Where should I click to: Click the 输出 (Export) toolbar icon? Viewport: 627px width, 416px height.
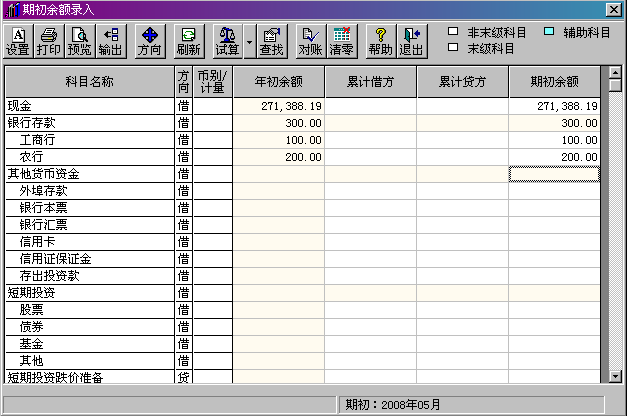click(111, 42)
